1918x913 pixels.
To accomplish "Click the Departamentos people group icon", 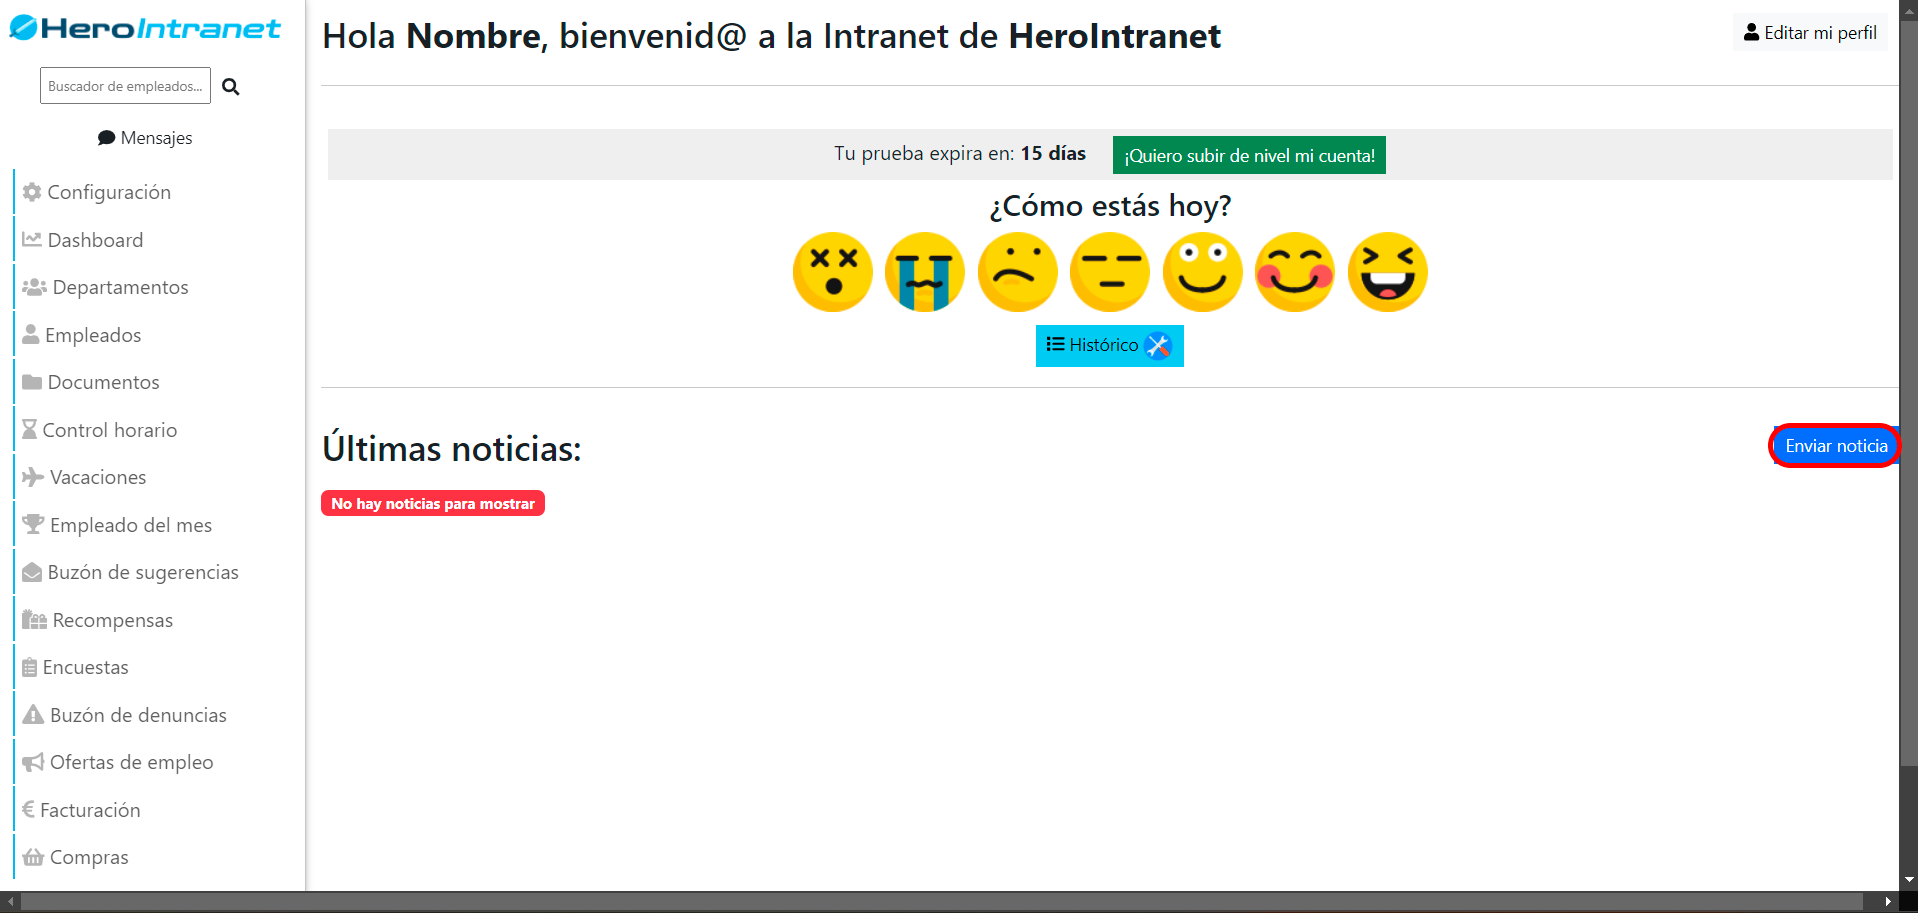I will [x=34, y=287].
